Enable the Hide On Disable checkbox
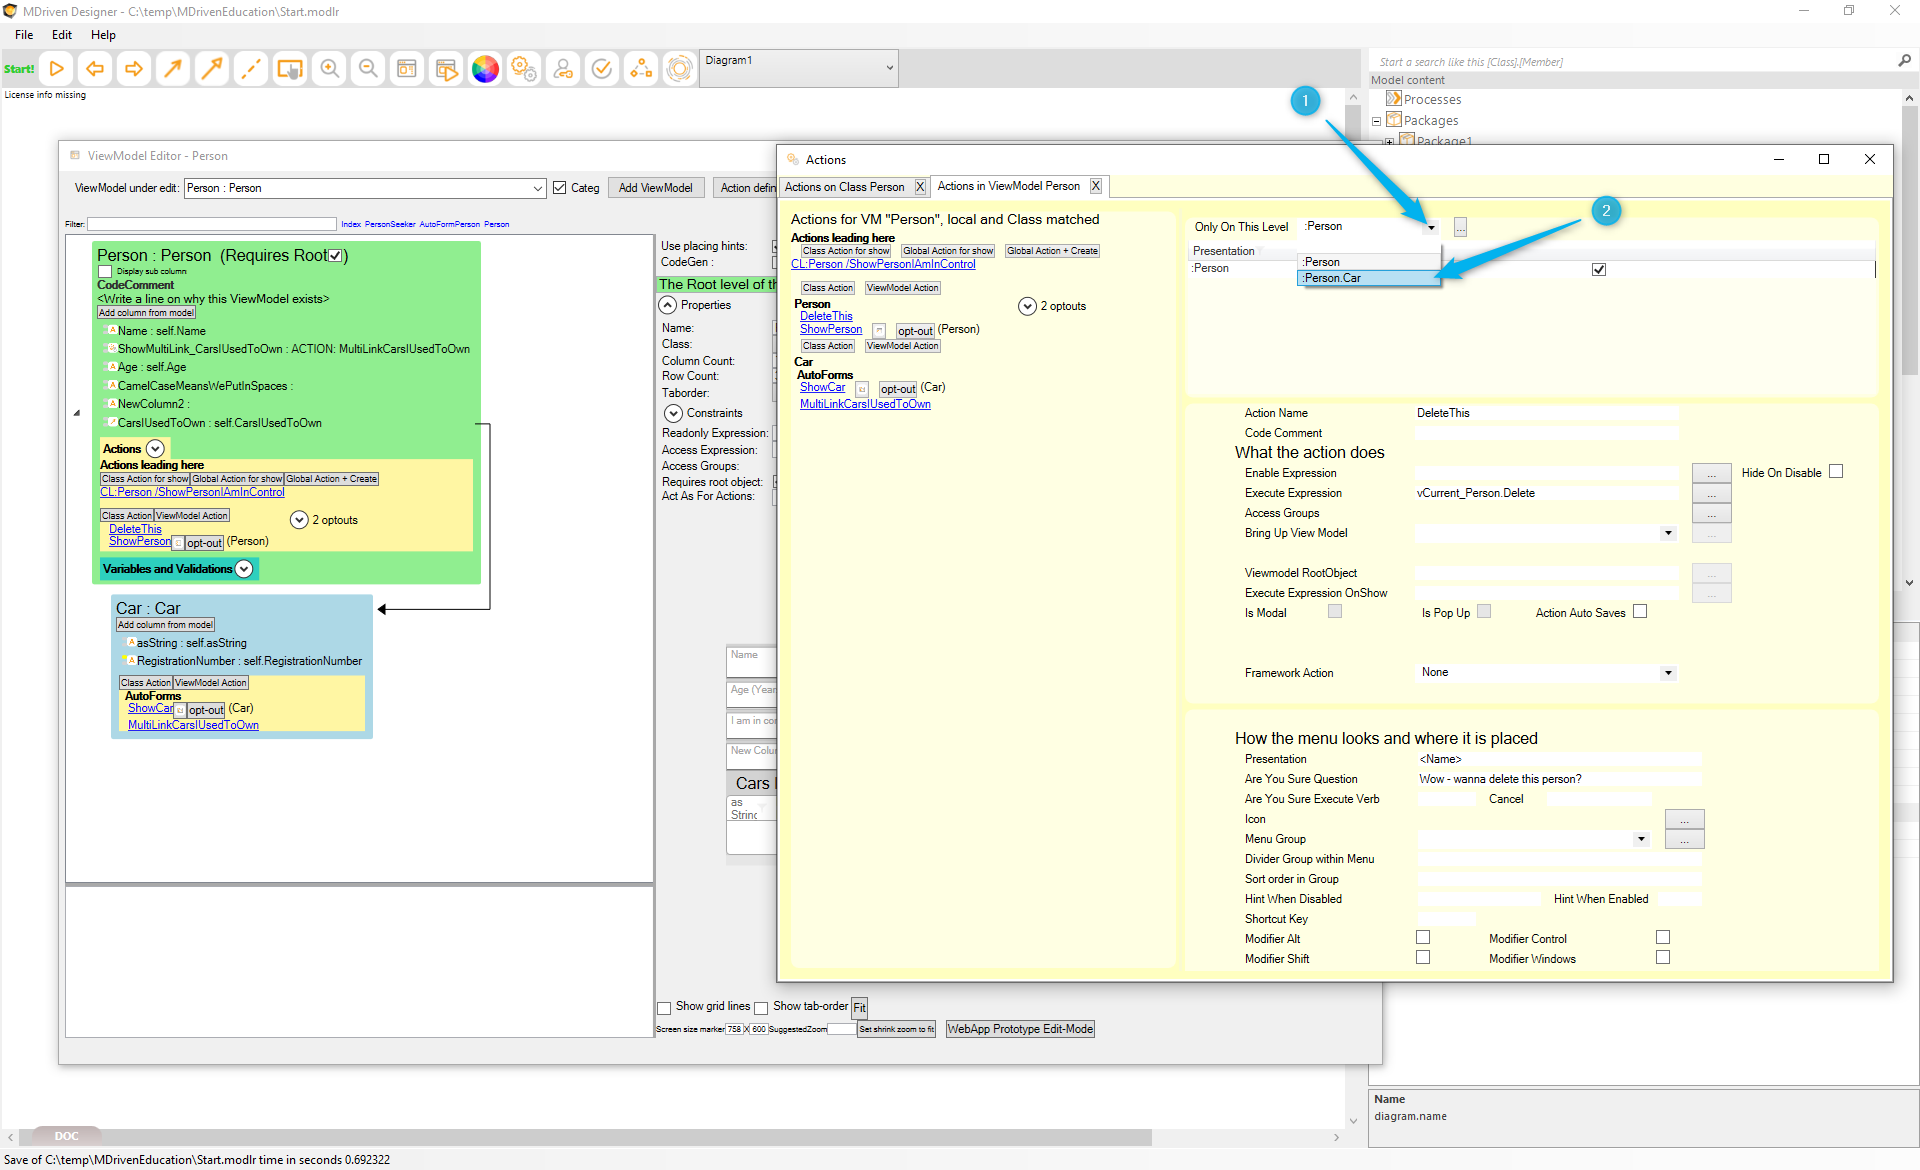 pos(1836,472)
